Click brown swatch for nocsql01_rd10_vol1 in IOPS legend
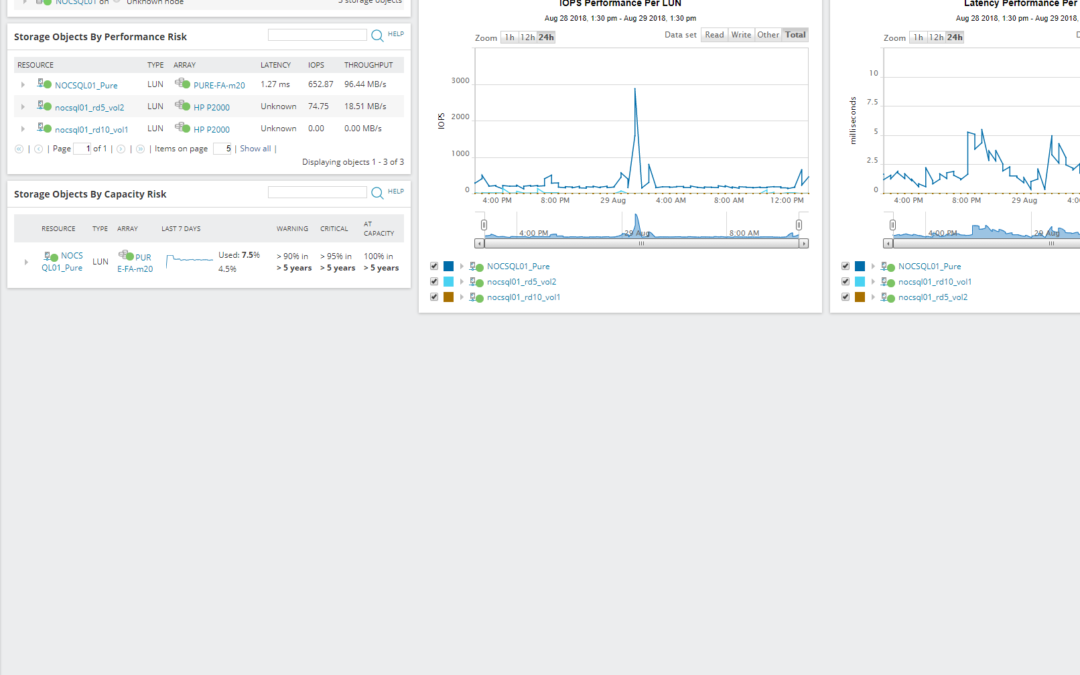 pyautogui.click(x=448, y=297)
